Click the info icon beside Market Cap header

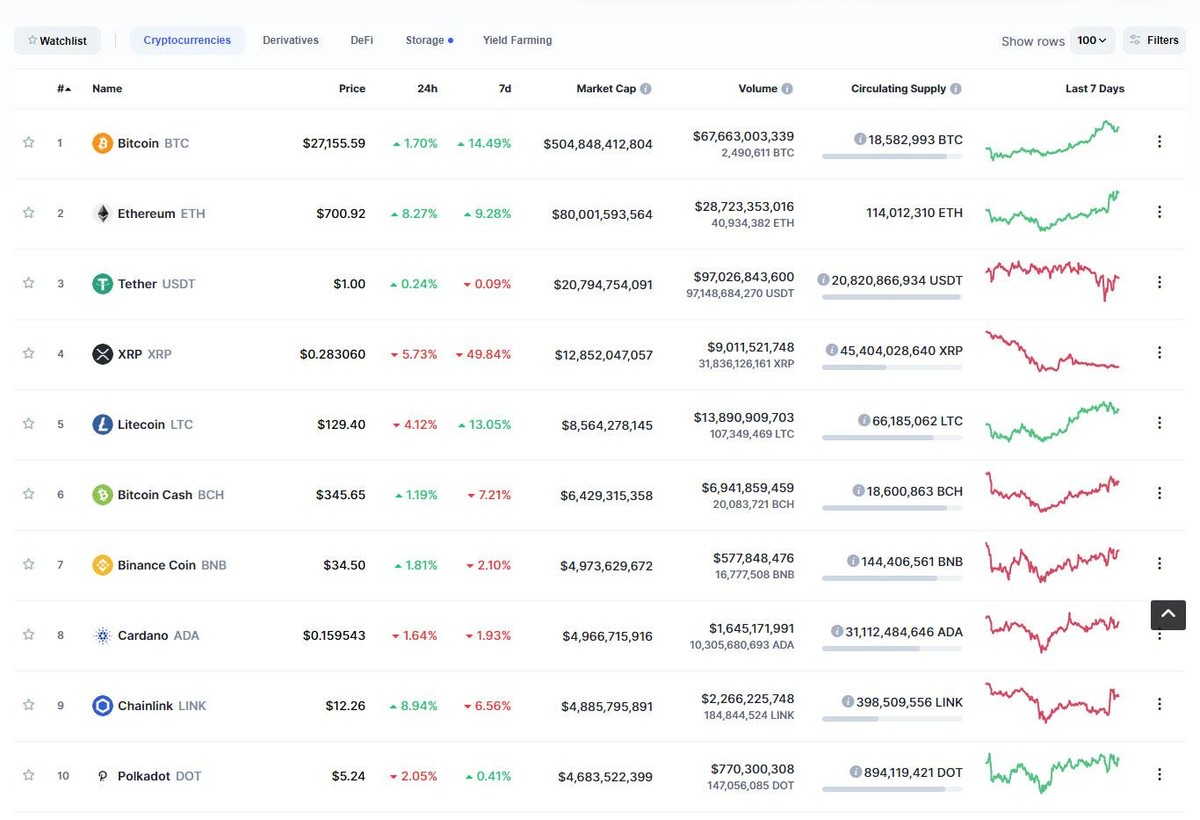(x=647, y=88)
